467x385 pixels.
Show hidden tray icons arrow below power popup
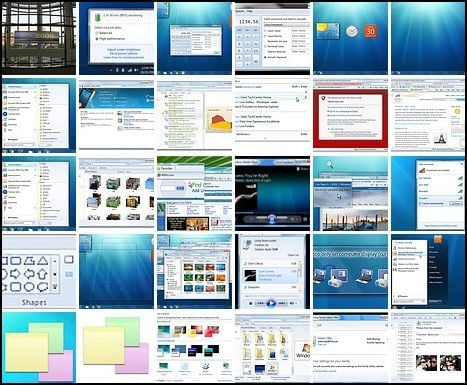pyautogui.click(x=111, y=70)
